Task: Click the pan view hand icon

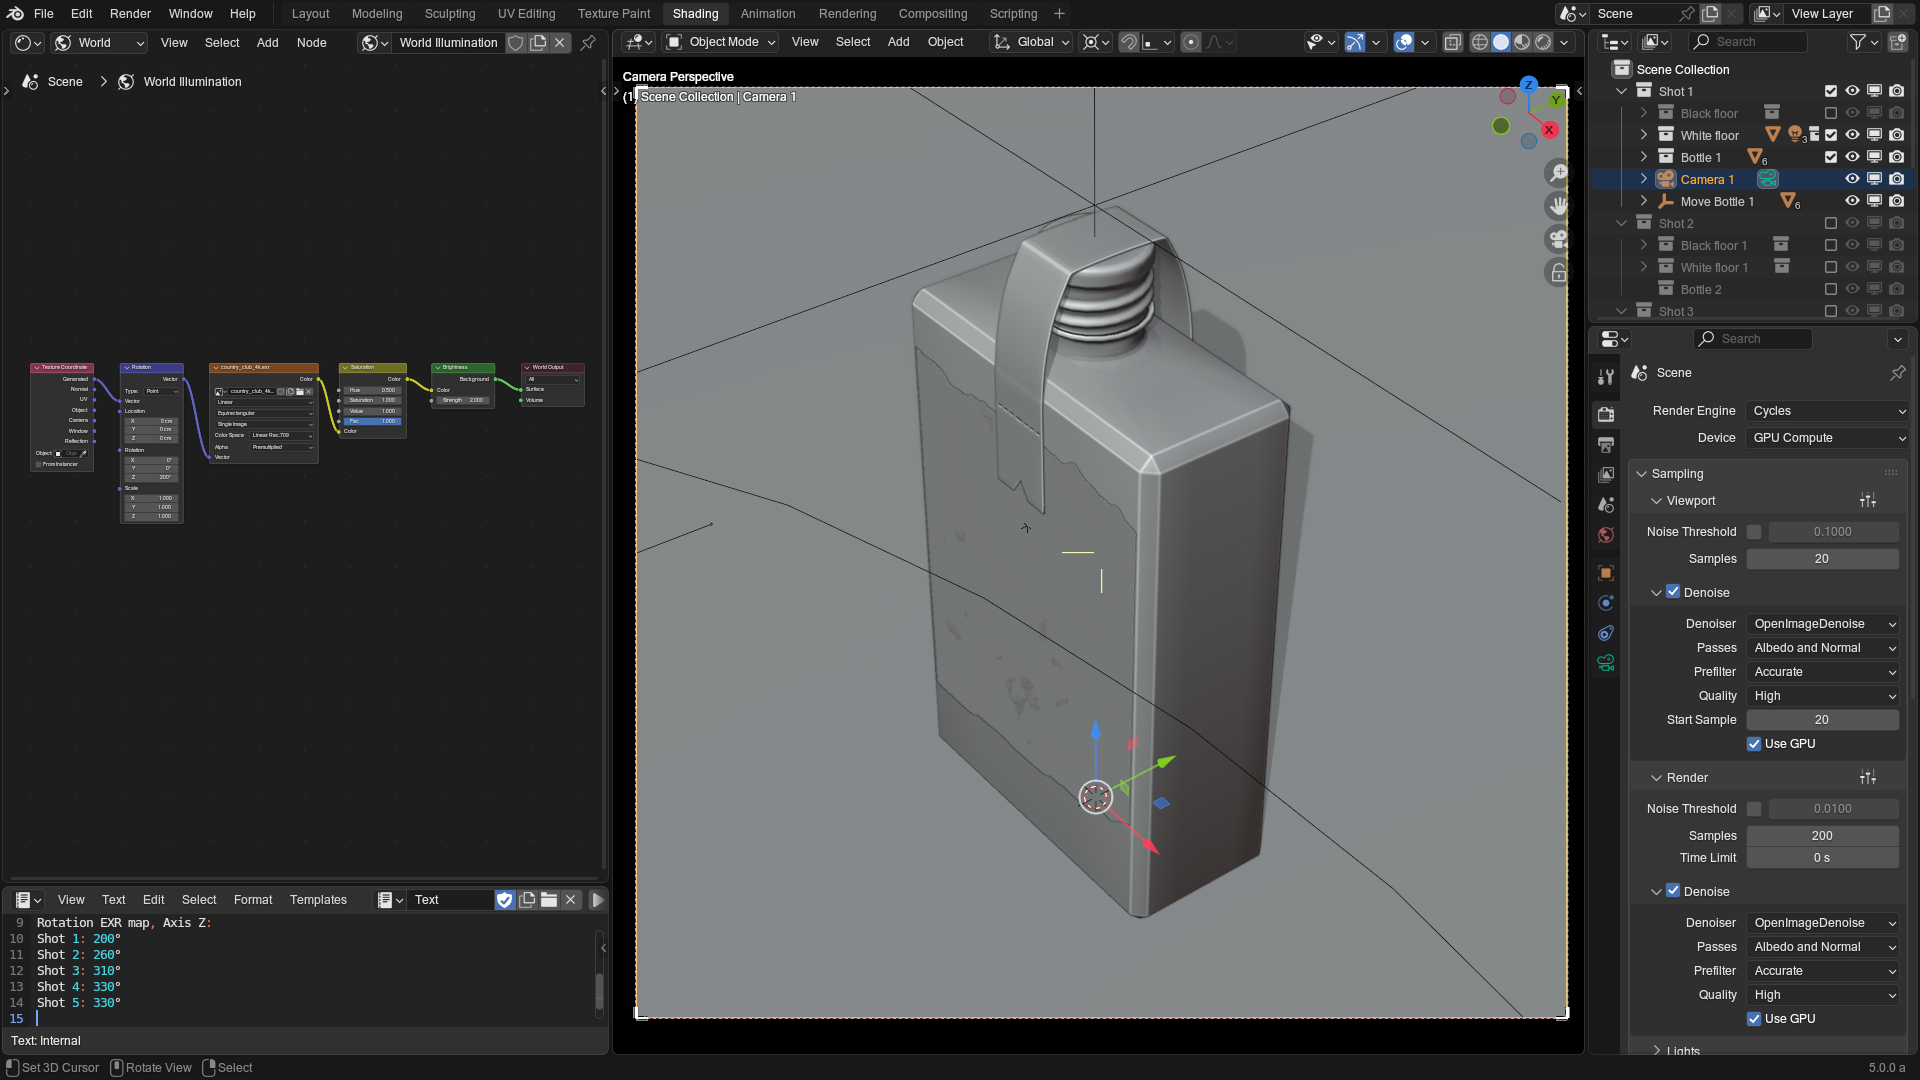Action: pos(1557,207)
